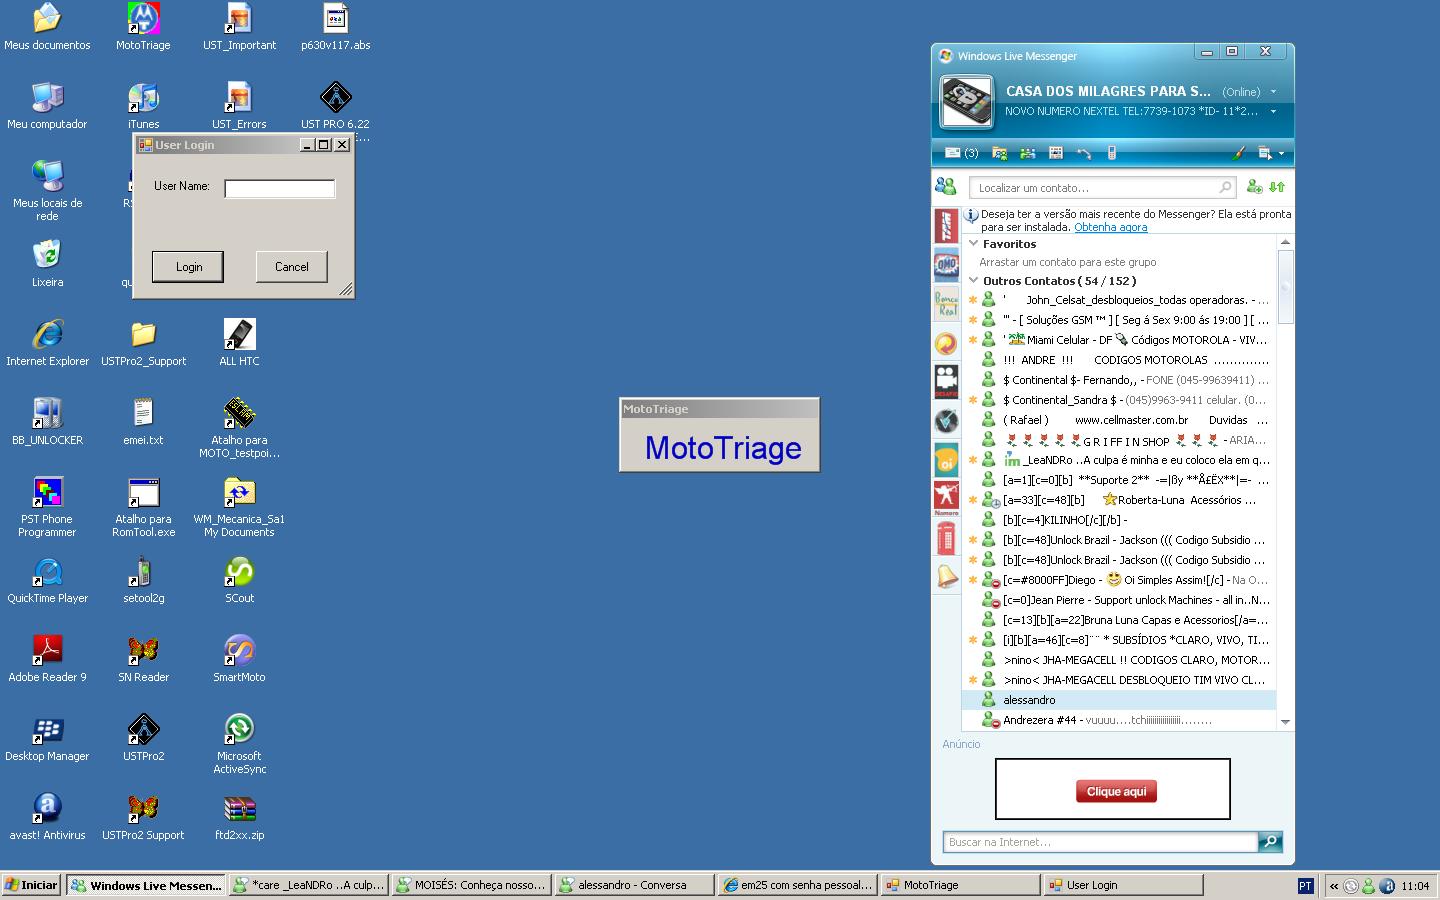Select the GRIFFIN SHOP contact
1440x900 pixels.
[x=1119, y=440]
